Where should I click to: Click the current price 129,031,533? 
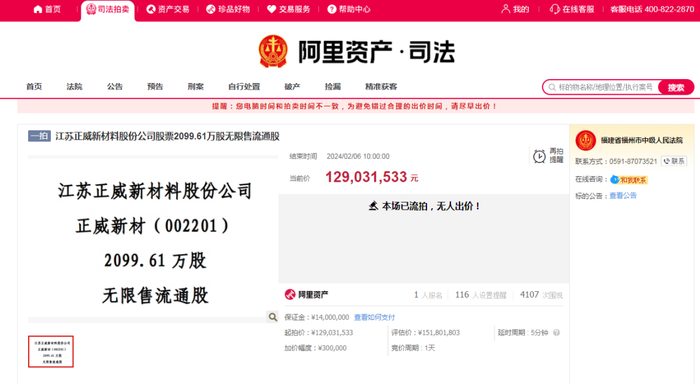click(366, 177)
